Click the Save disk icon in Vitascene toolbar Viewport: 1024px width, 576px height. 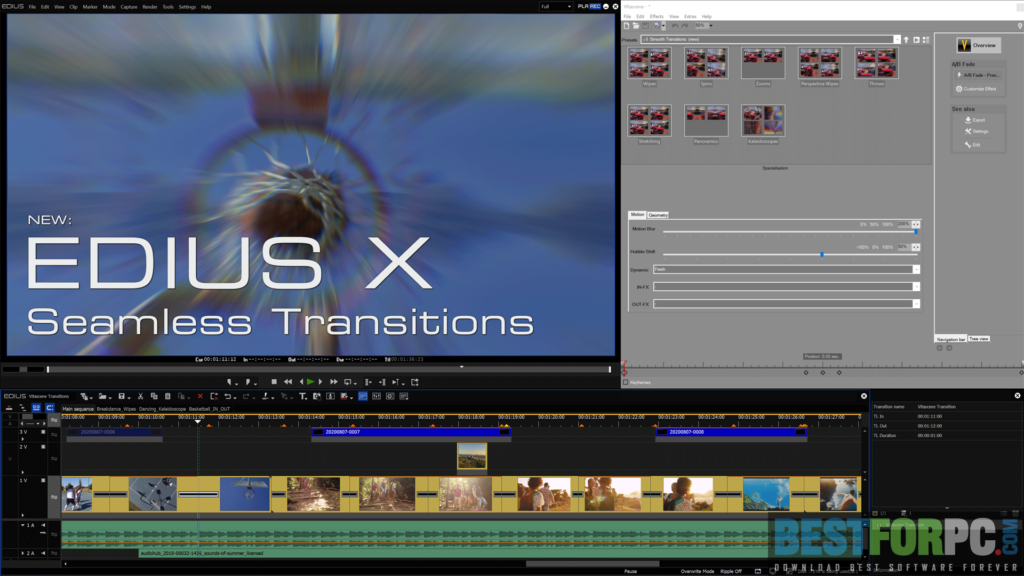645,26
